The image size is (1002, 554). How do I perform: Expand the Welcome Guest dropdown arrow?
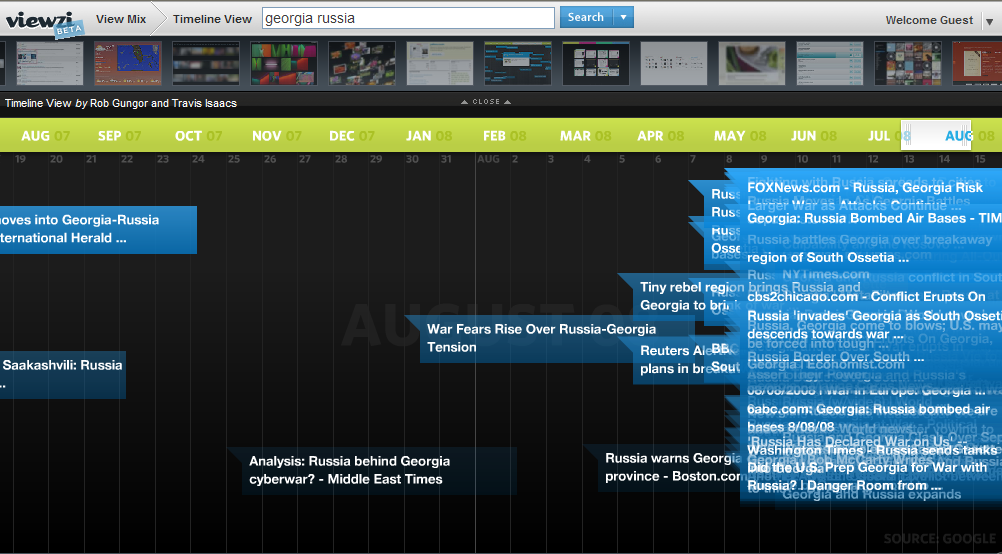click(988, 21)
